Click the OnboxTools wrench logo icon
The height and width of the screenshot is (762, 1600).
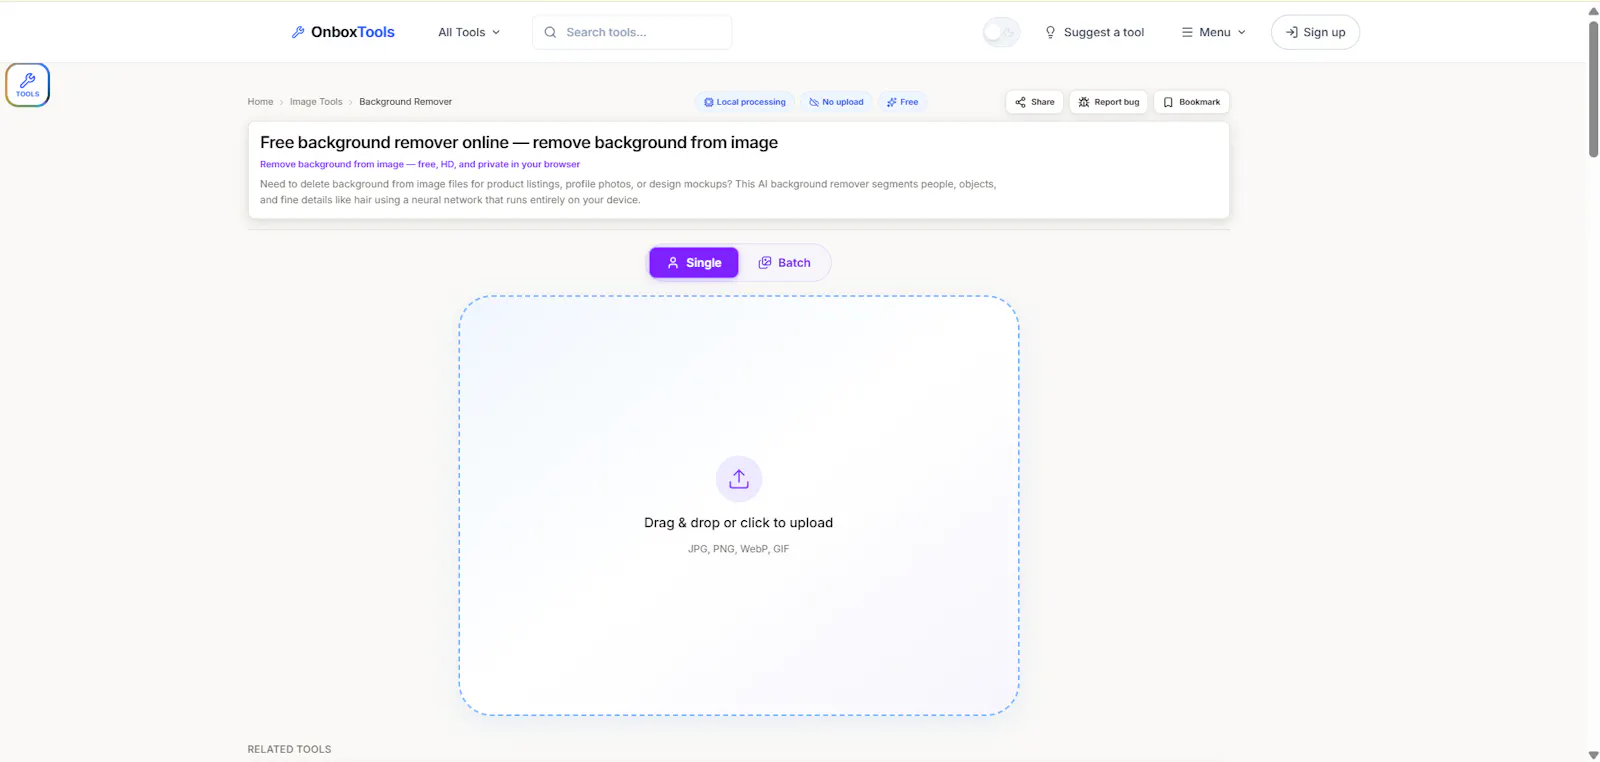[x=298, y=32]
